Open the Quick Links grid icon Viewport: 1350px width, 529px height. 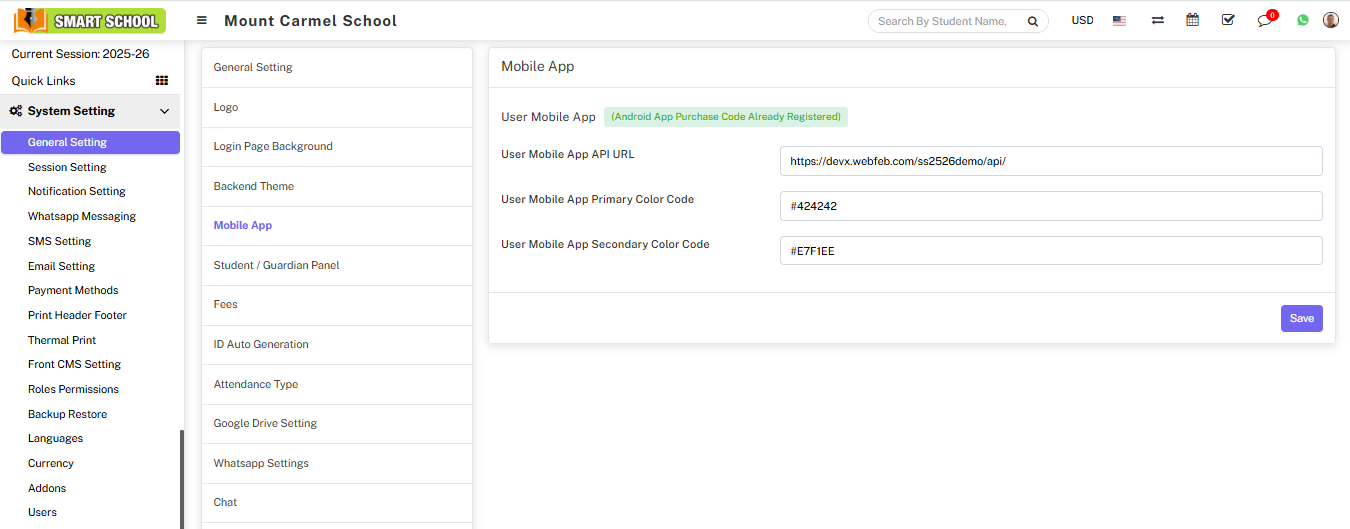(162, 81)
